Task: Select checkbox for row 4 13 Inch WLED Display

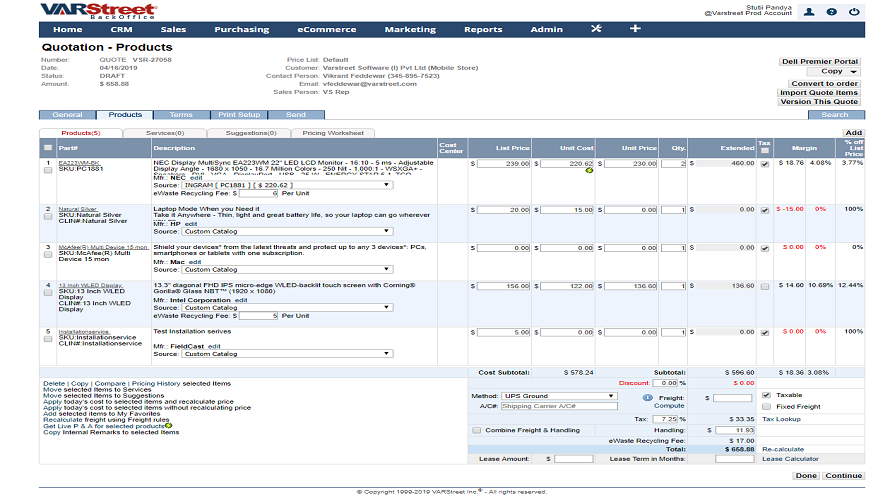Action: 48,293
